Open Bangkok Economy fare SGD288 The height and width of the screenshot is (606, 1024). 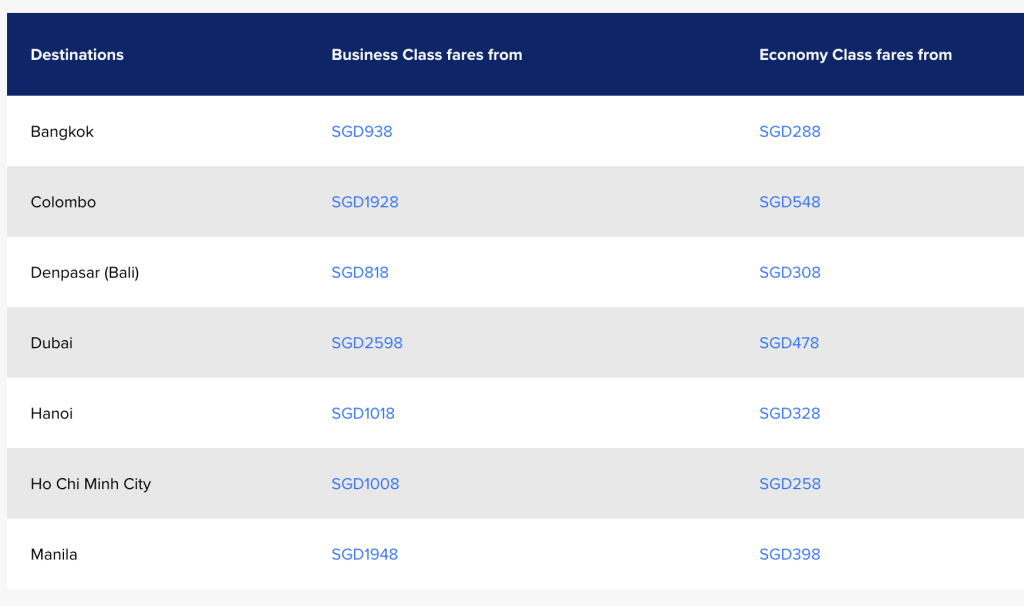(x=789, y=132)
